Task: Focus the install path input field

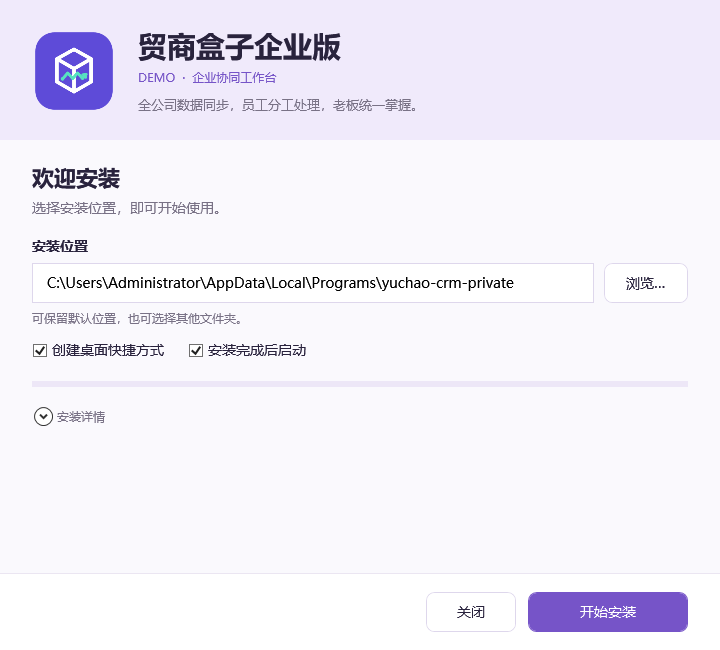Action: tap(313, 283)
